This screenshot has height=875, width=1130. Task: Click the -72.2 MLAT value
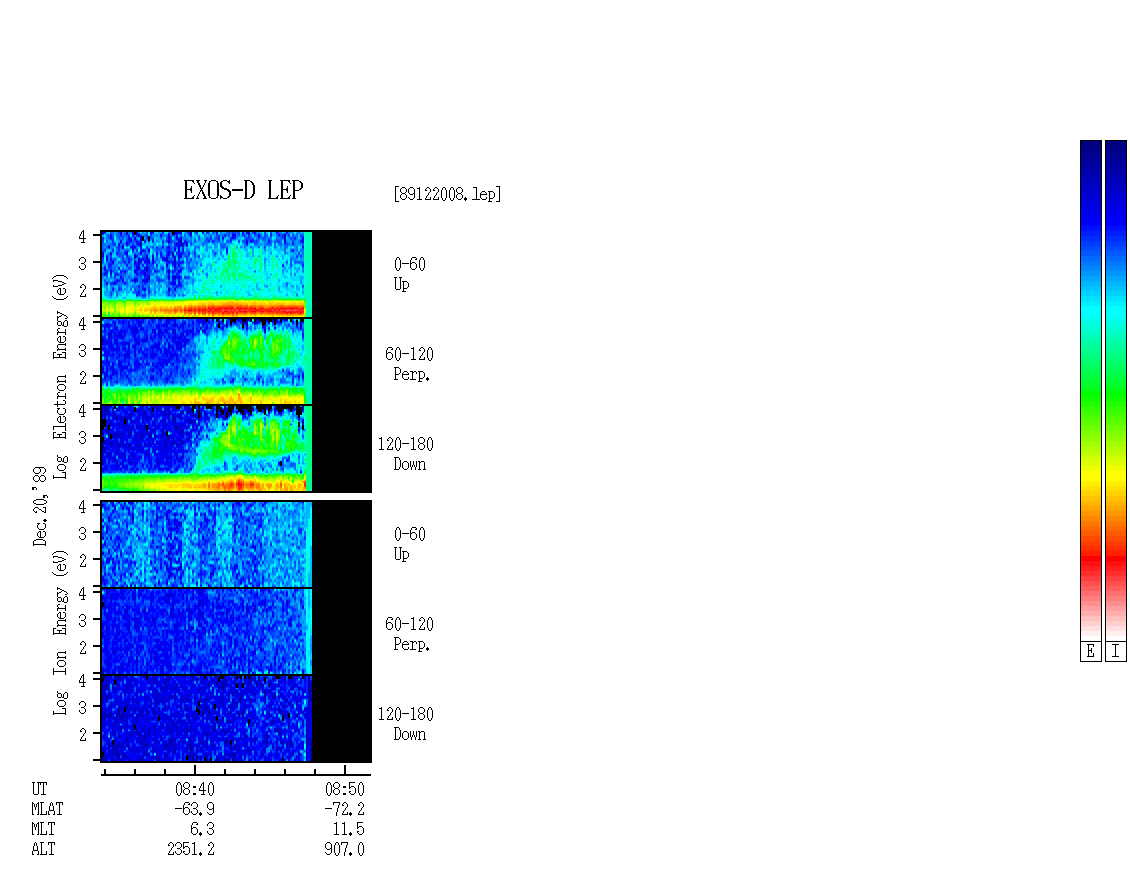[344, 809]
